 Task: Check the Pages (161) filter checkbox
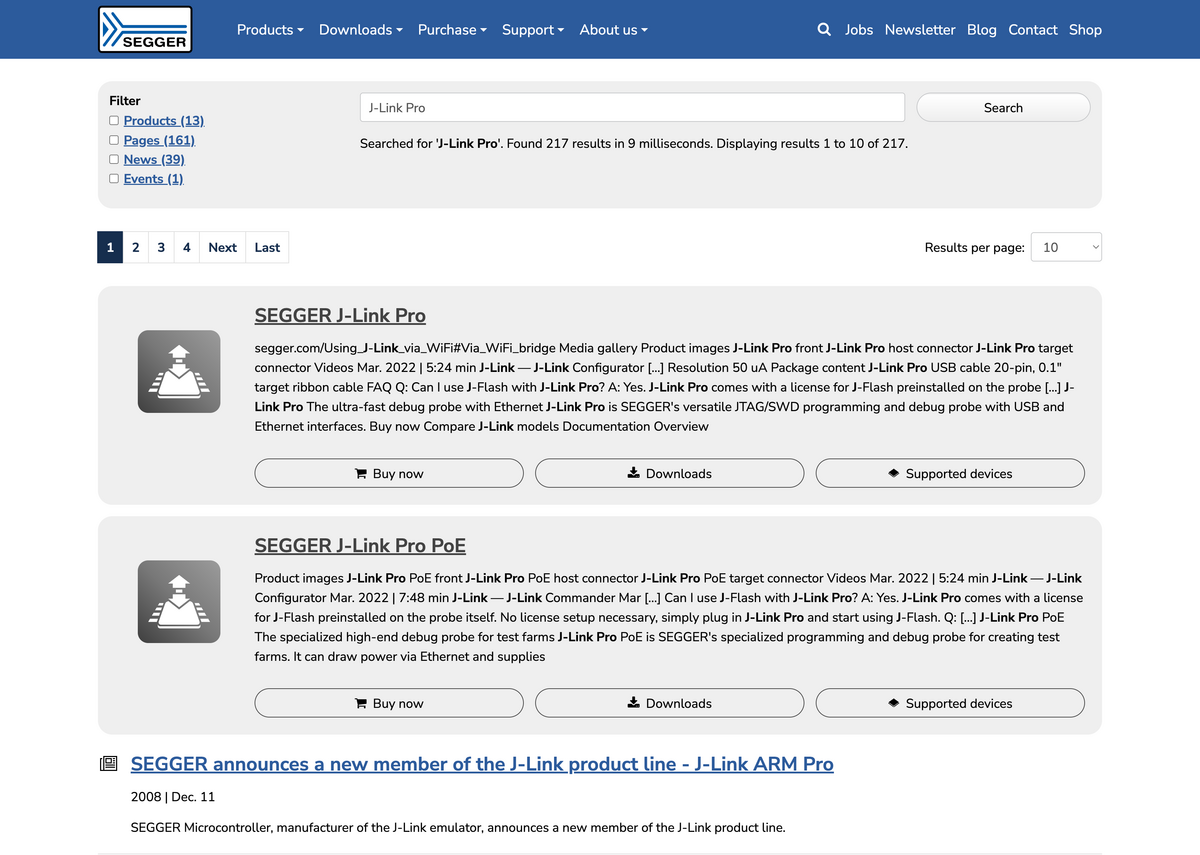coord(114,140)
